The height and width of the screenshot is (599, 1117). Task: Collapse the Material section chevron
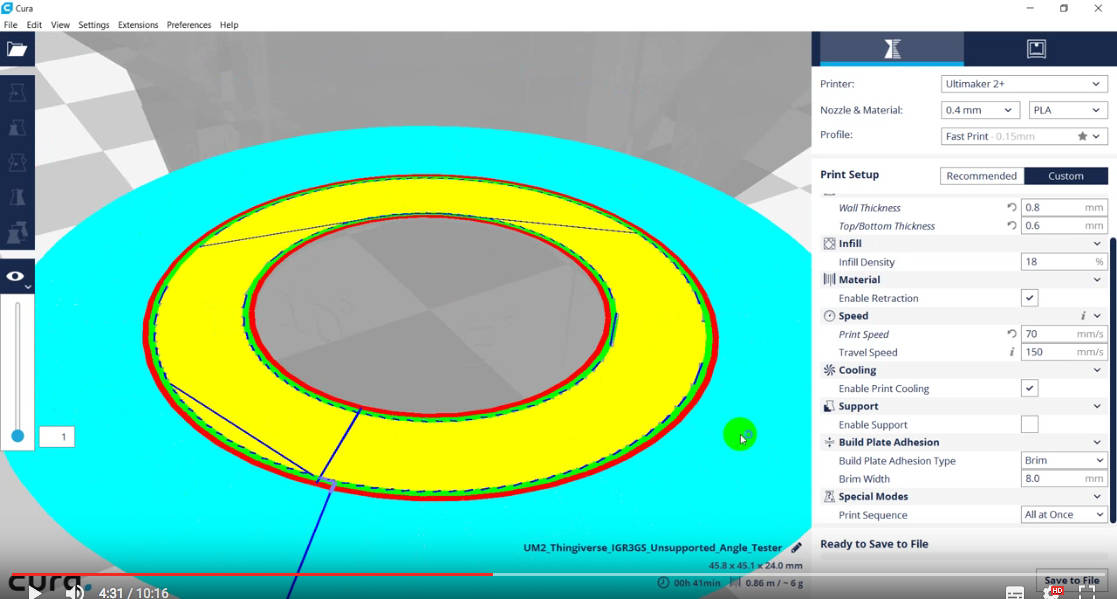tap(1097, 279)
